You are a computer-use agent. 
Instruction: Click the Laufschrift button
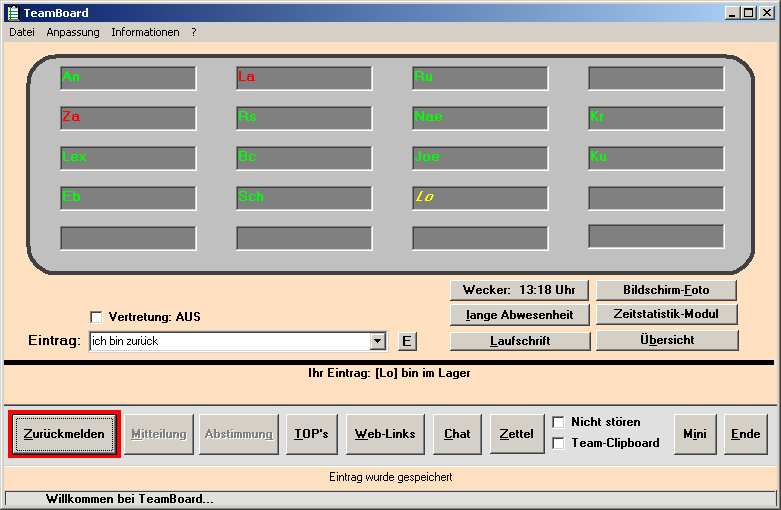(x=519, y=340)
